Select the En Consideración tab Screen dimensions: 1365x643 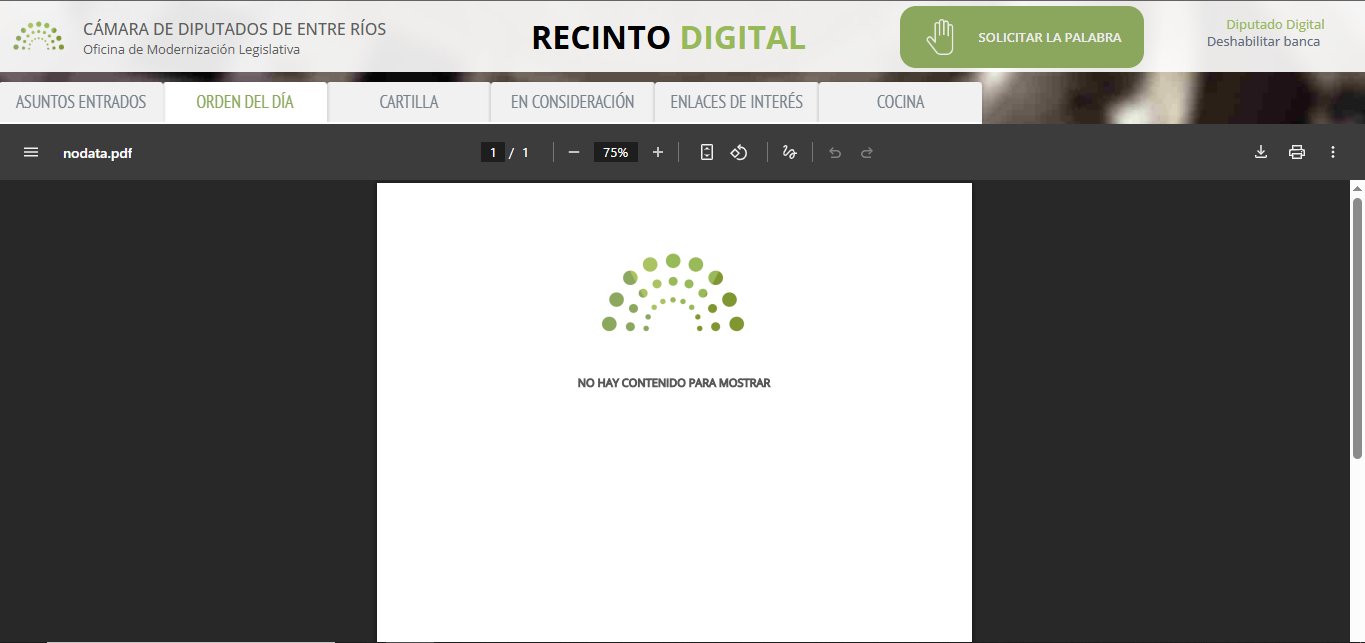pos(572,102)
